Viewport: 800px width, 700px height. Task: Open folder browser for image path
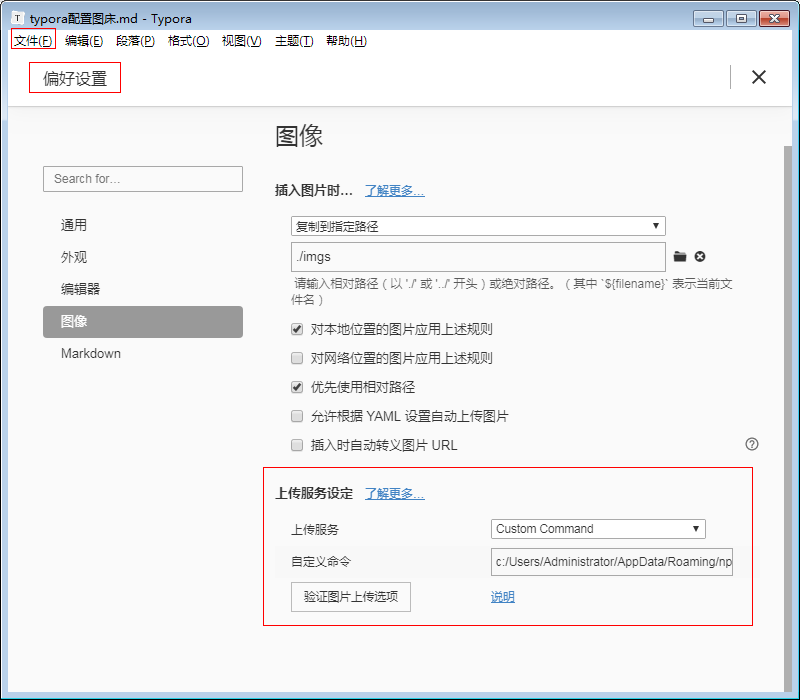(x=680, y=257)
